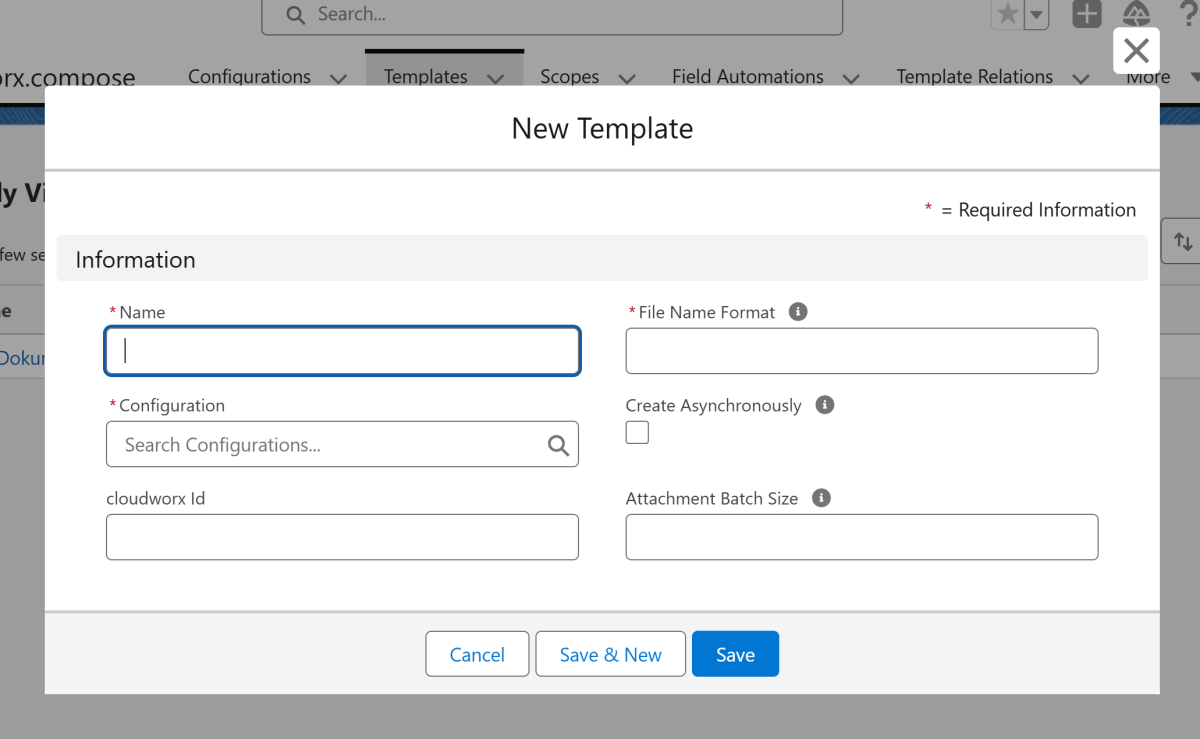
Task: Click the Save & New button
Action: (x=610, y=654)
